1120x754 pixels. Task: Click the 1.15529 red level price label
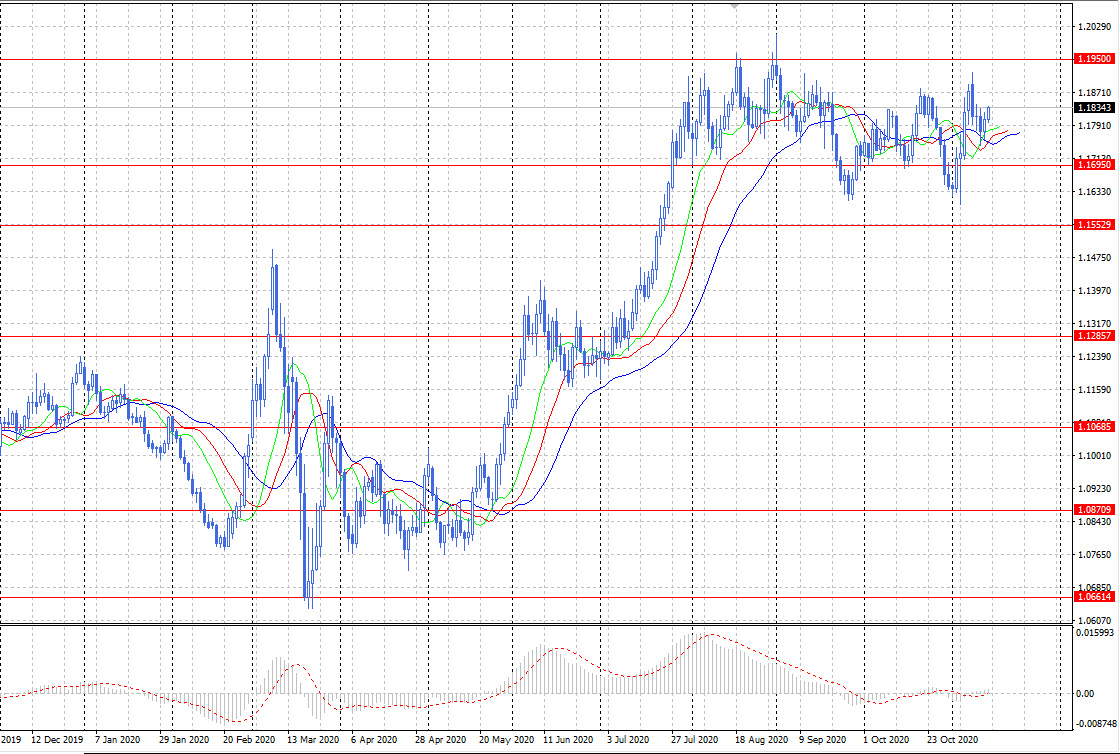tap(1094, 225)
